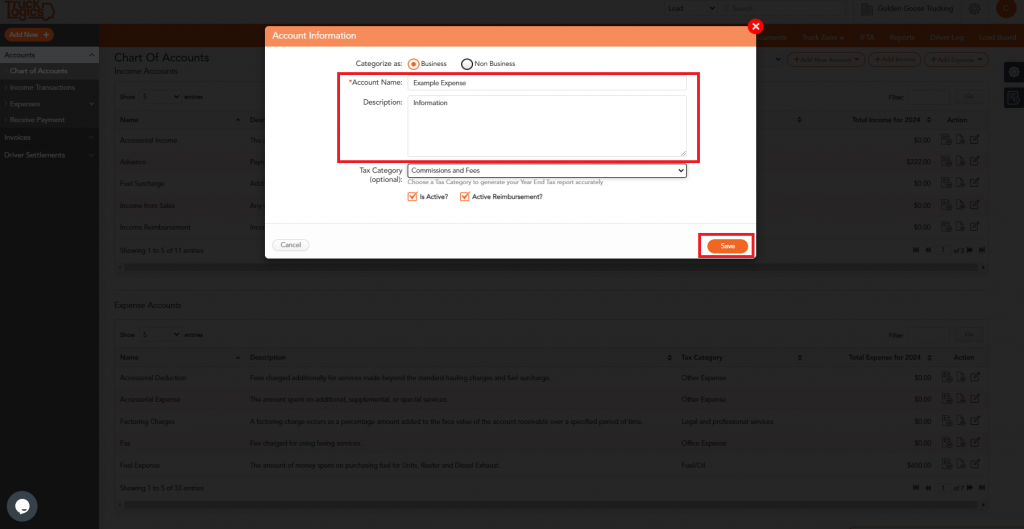The height and width of the screenshot is (529, 1024).
Task: Close the Account Information dialog
Action: (x=756, y=27)
